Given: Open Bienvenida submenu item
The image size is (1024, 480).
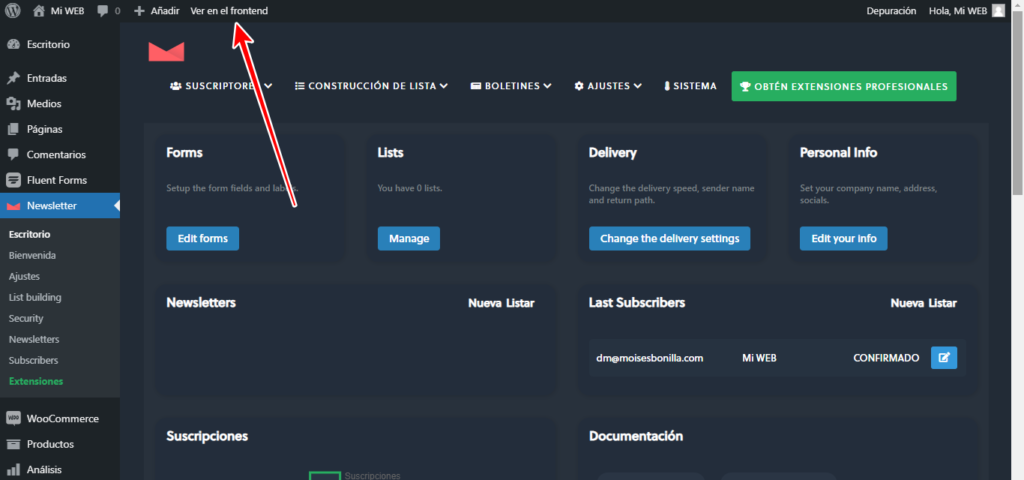Looking at the screenshot, I should pyautogui.click(x=32, y=255).
